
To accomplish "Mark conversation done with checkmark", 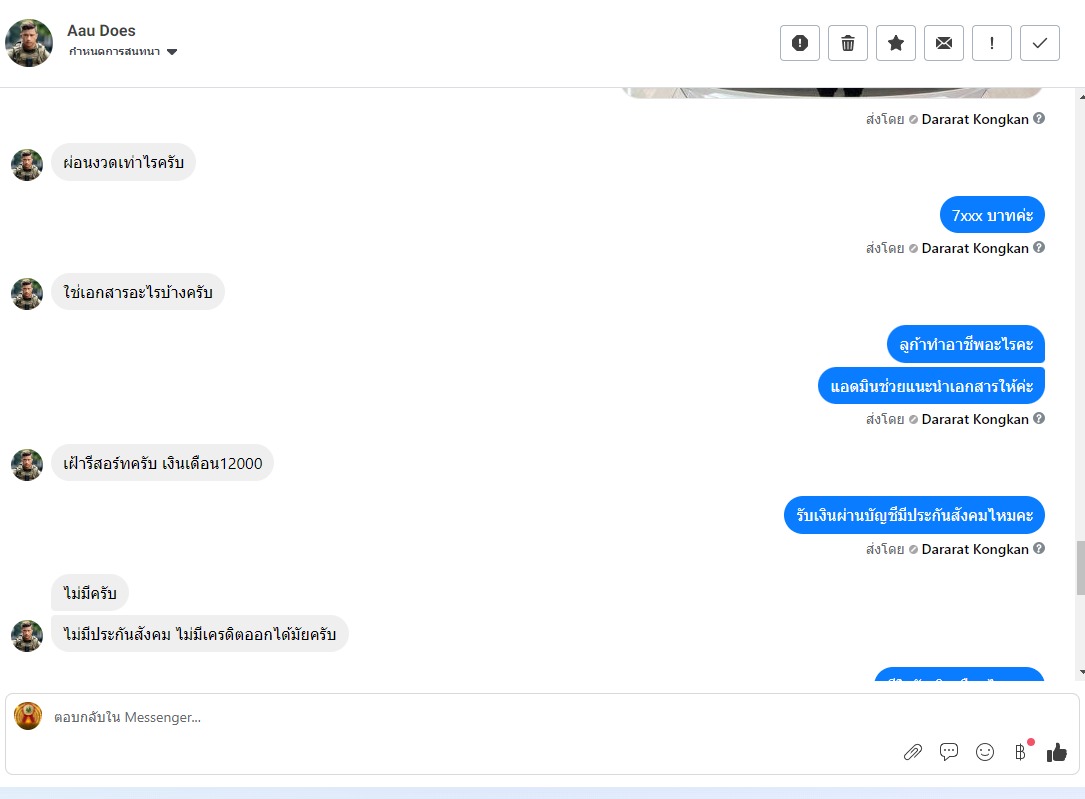I will tap(1039, 43).
